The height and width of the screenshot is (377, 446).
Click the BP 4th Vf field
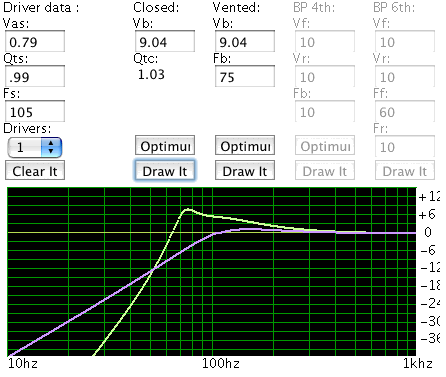325,41
